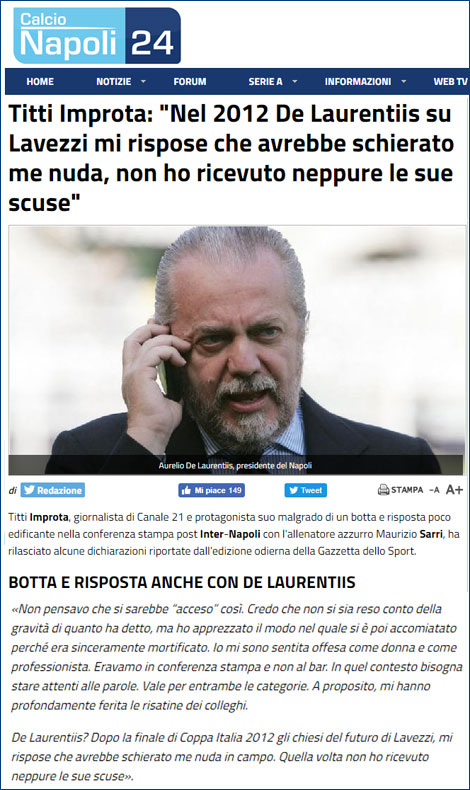
Task: Click the STAMPA print label
Action: (x=407, y=490)
